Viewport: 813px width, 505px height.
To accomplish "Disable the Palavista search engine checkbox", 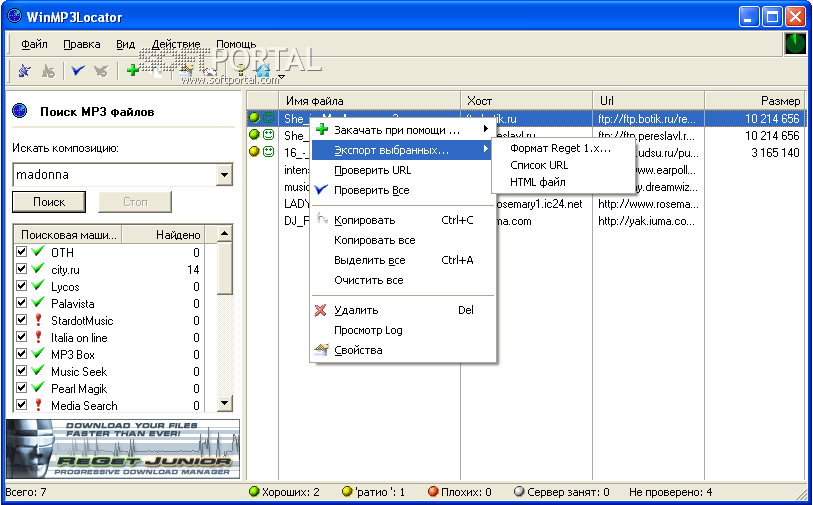I will coord(21,303).
